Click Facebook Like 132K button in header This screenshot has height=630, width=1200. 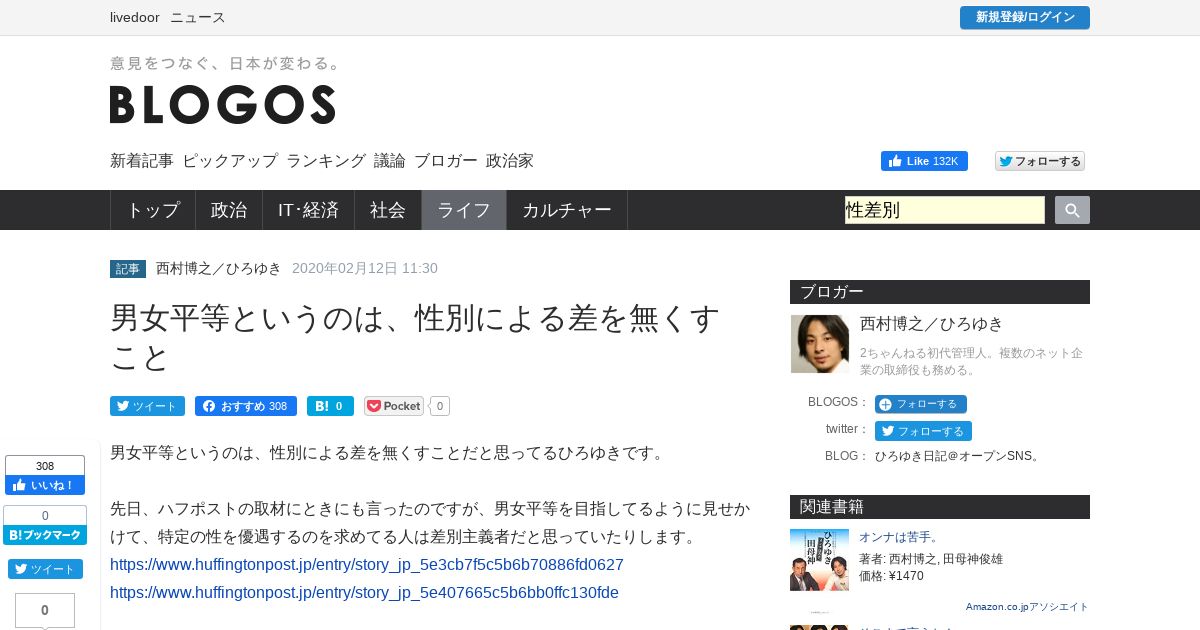coord(924,161)
